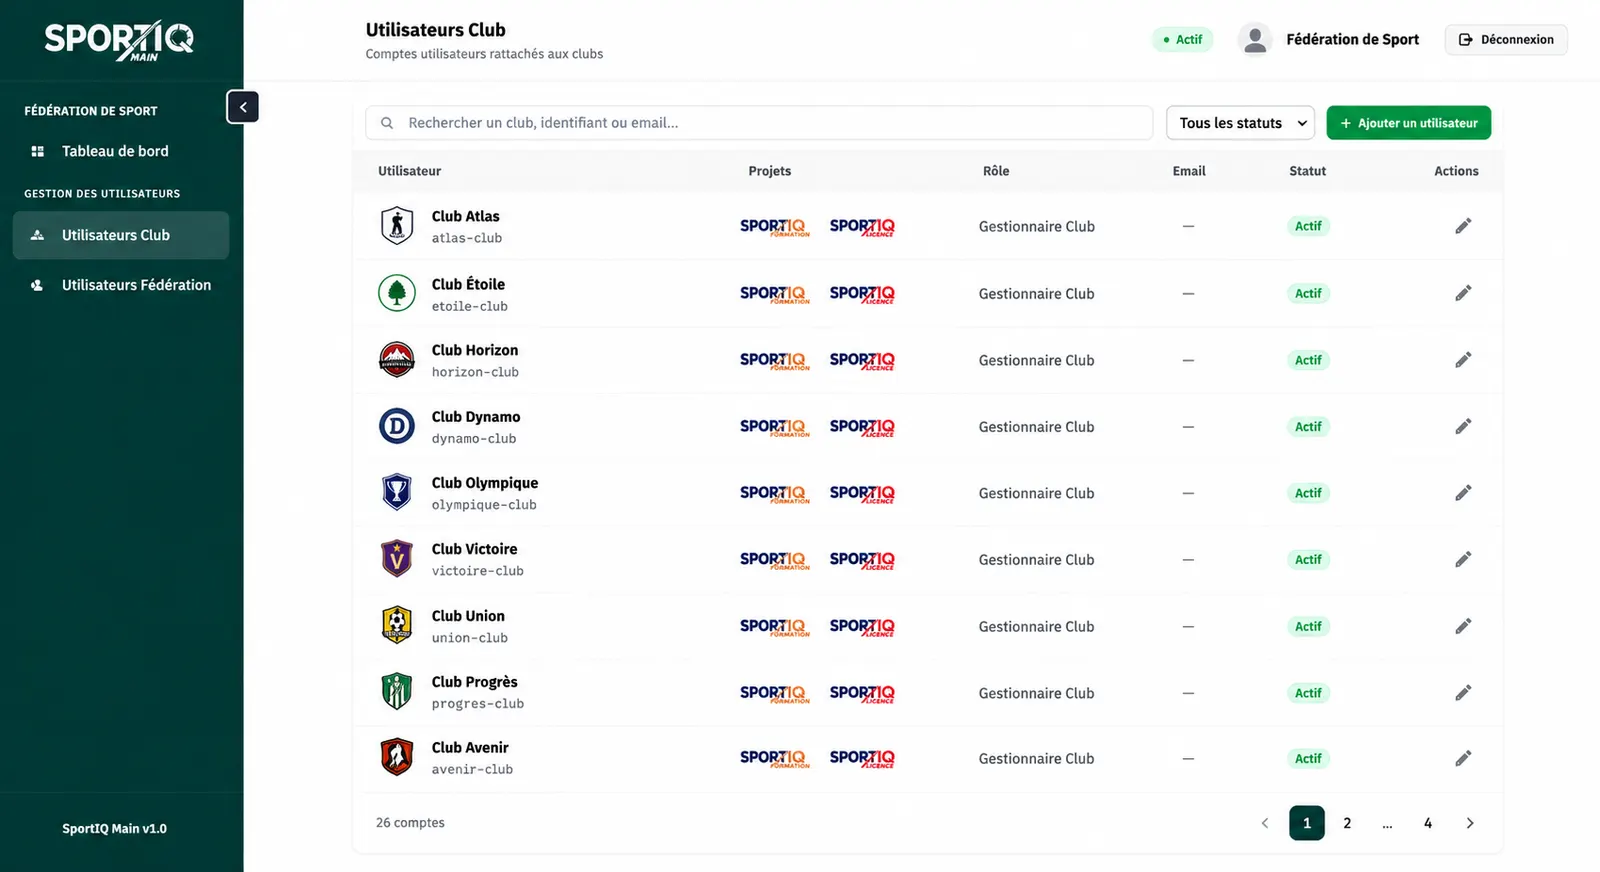Go to next page with right chevron
The height and width of the screenshot is (872, 1600).
pyautogui.click(x=1469, y=823)
